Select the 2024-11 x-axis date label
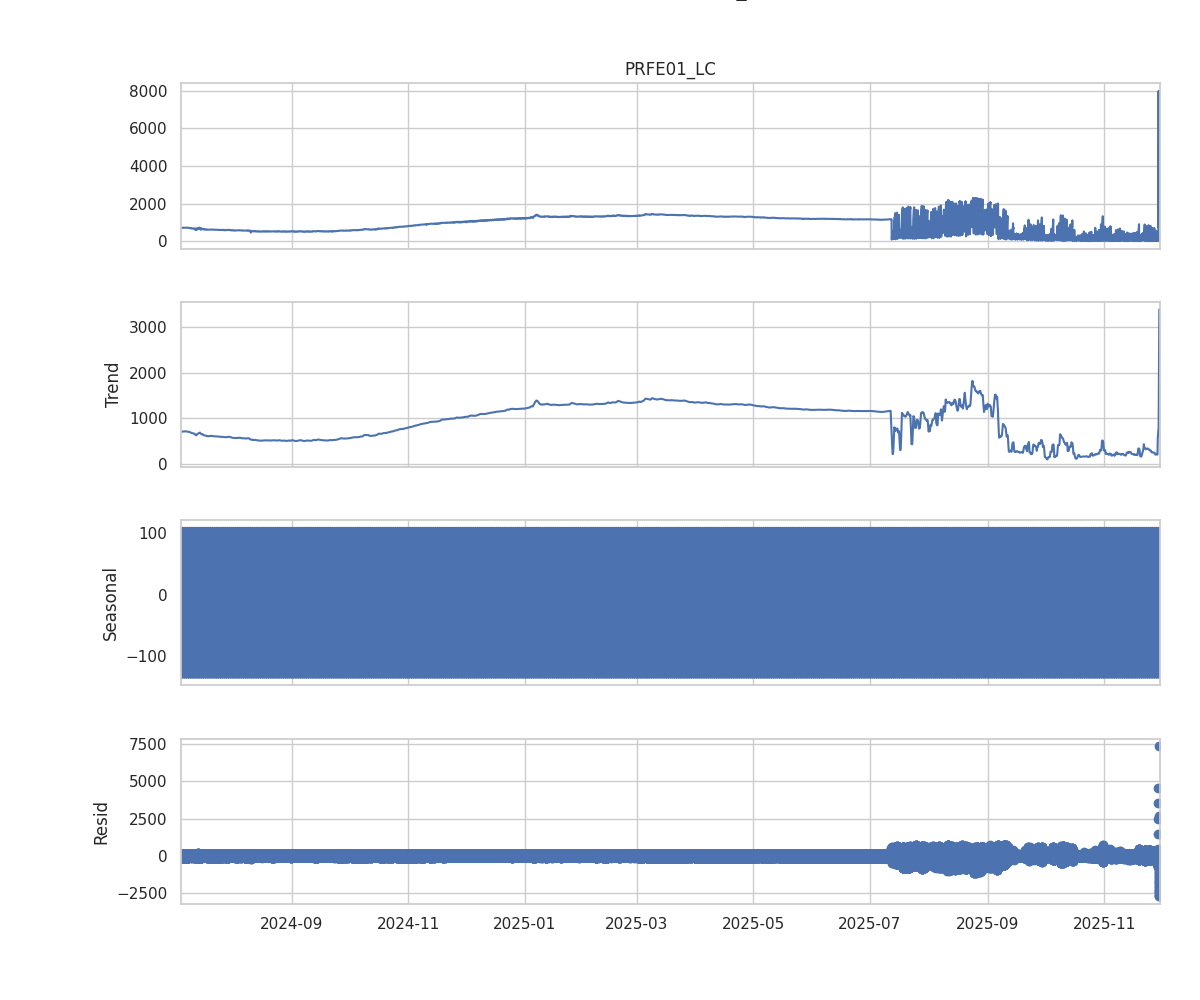 pos(408,923)
